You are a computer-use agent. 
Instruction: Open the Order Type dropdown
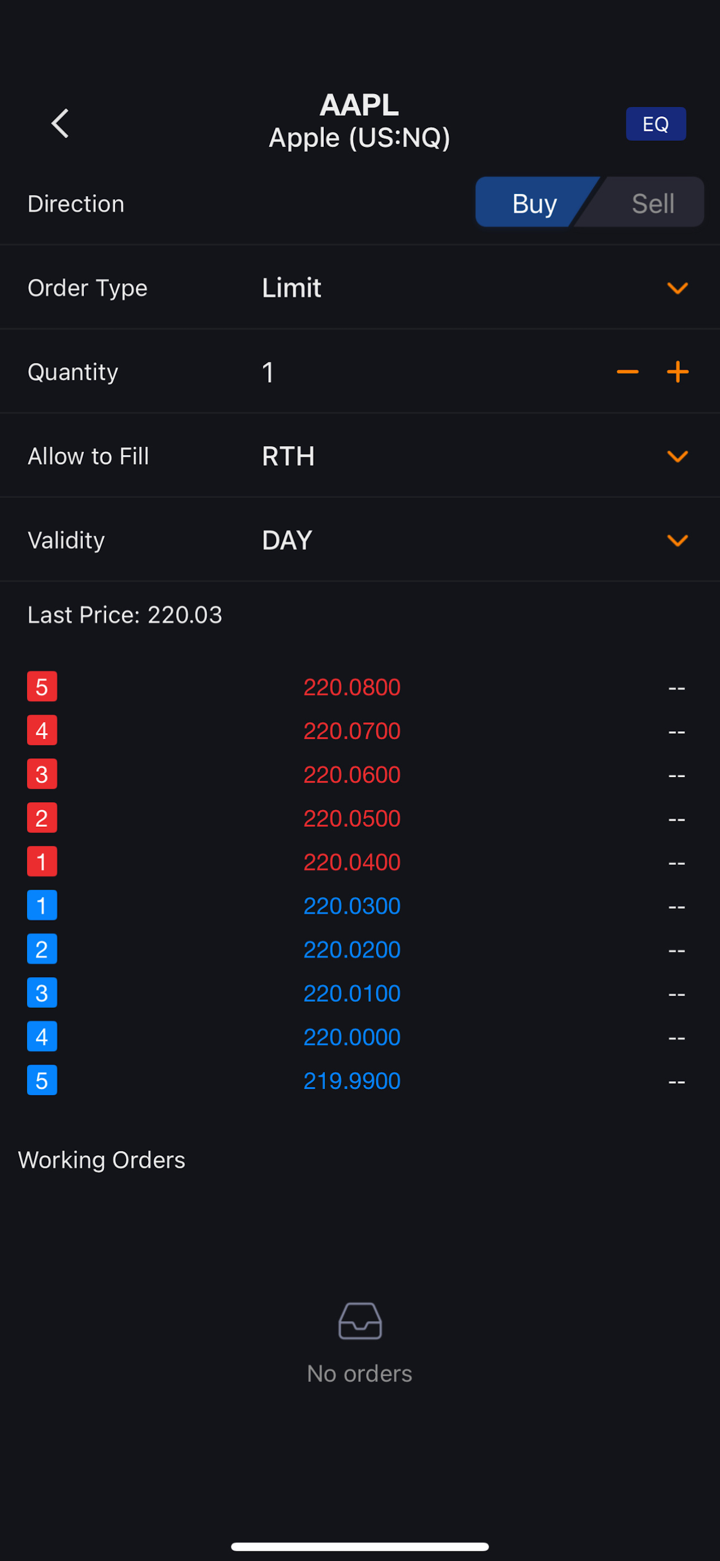tap(677, 288)
